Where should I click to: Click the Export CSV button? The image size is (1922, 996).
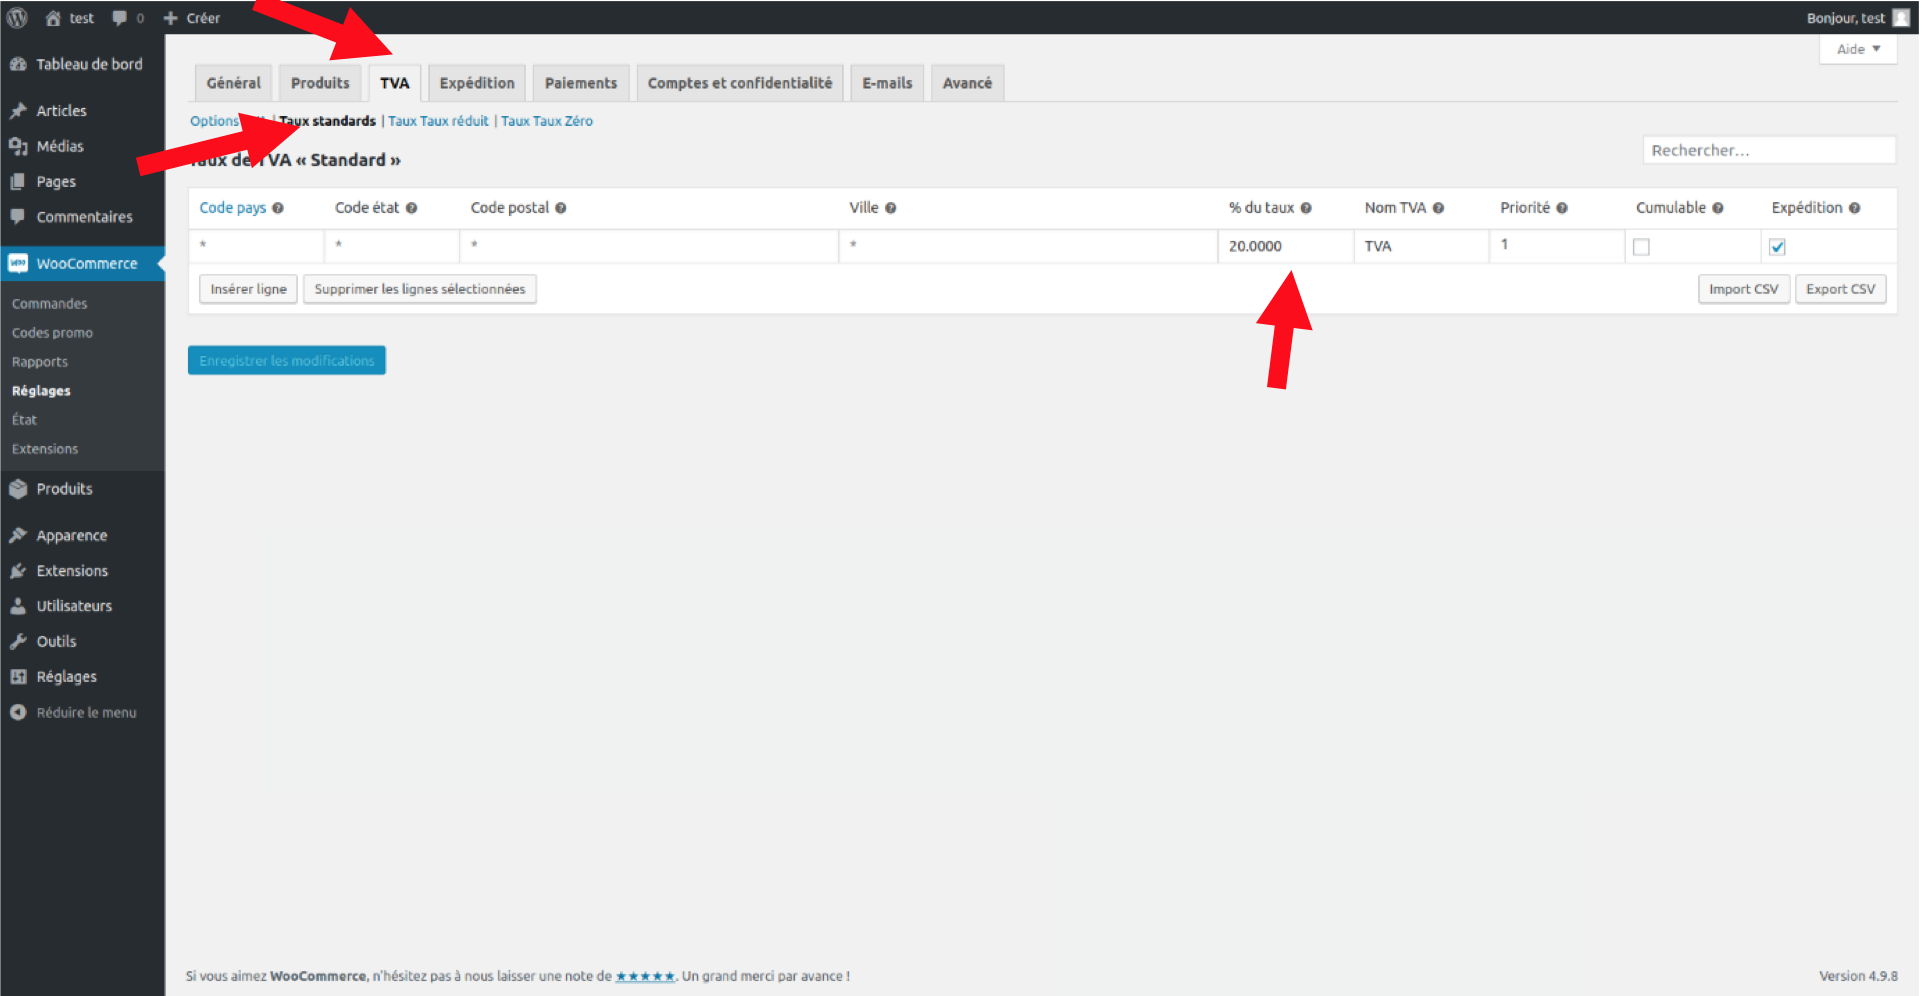tap(1840, 289)
